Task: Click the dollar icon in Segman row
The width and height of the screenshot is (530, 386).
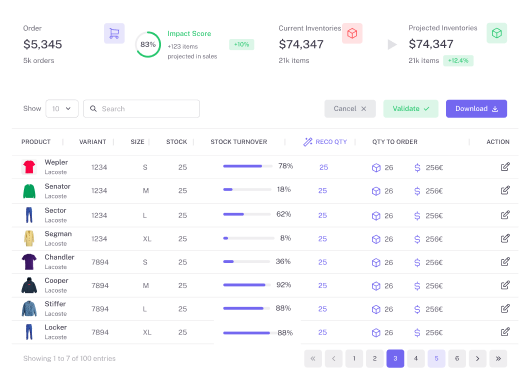Action: tap(417, 239)
